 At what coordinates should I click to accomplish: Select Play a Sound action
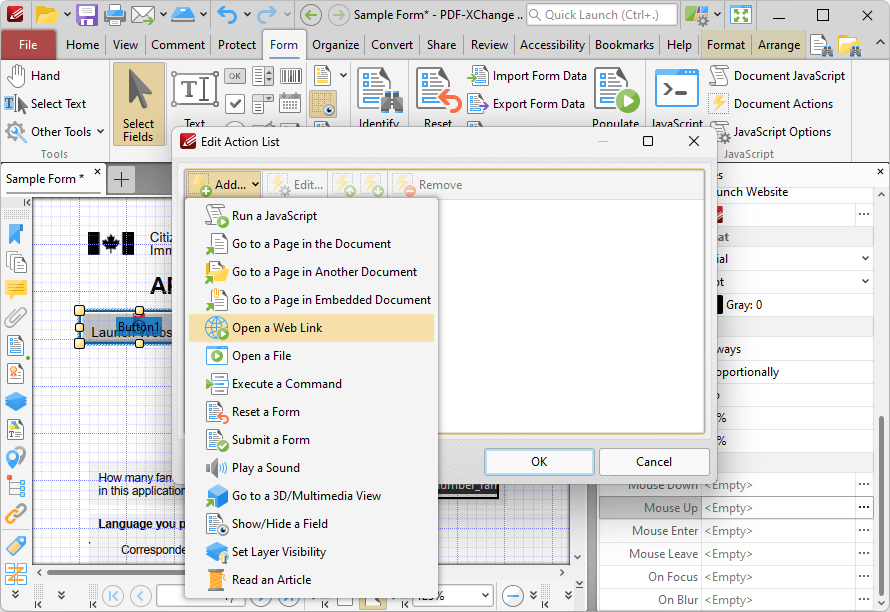(x=312, y=468)
